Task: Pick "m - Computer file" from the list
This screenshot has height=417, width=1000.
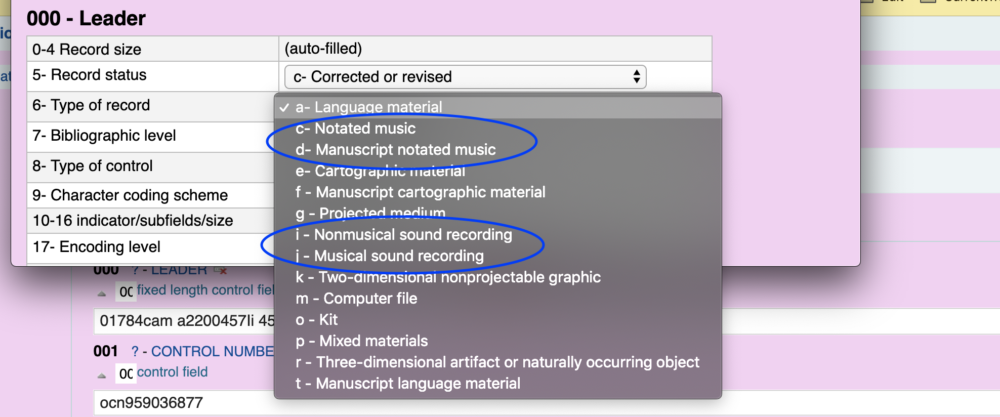Action: [356, 298]
